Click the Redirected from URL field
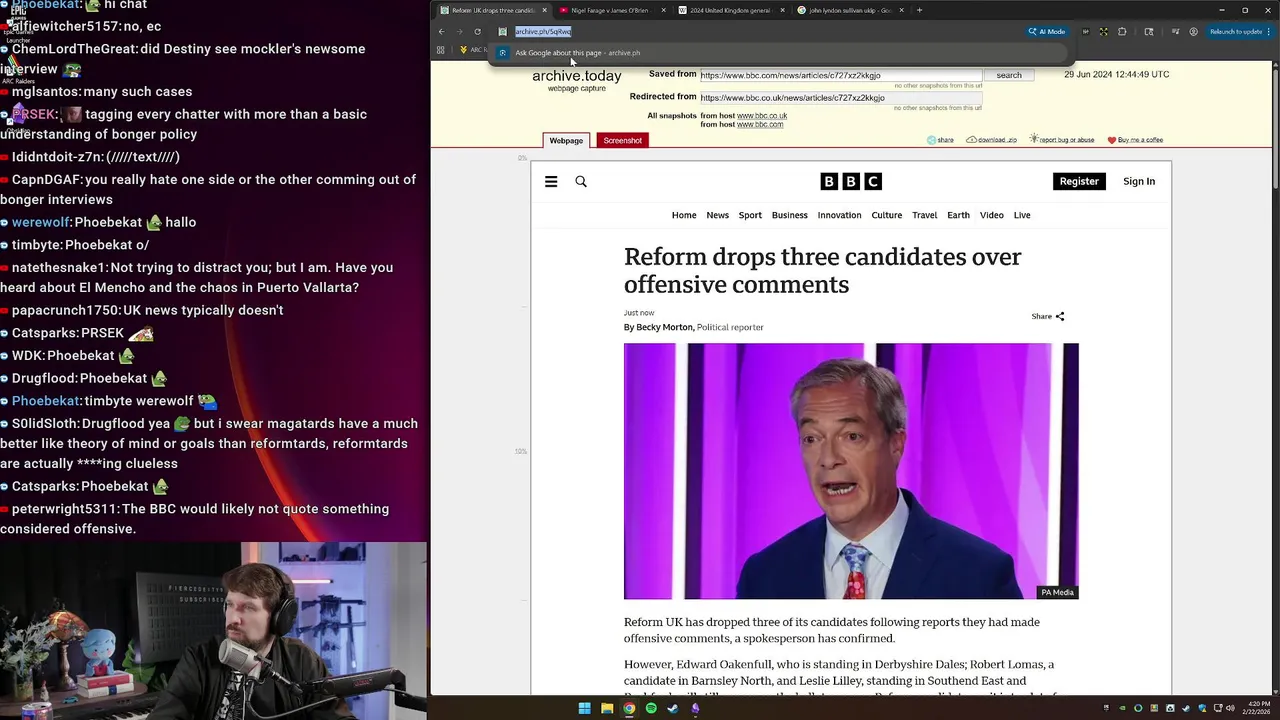 click(x=840, y=98)
